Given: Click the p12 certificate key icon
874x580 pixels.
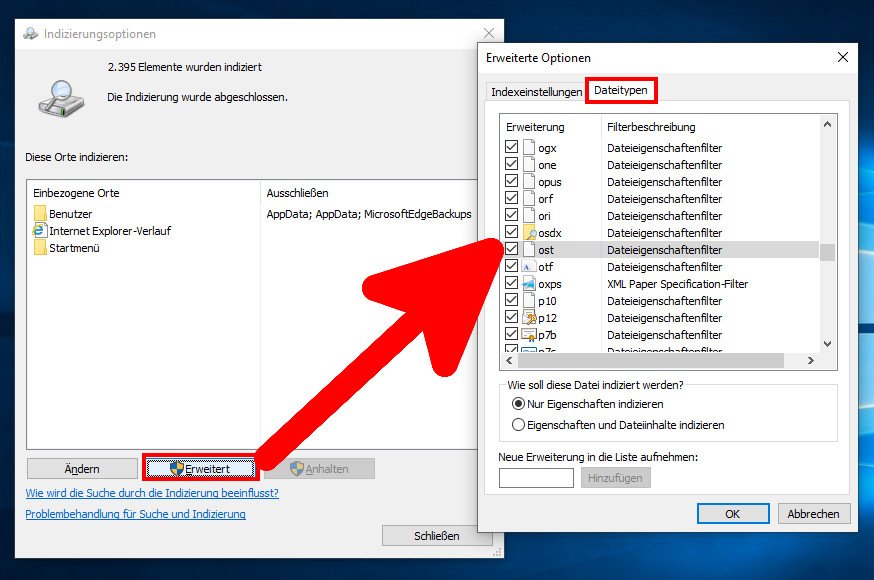Looking at the screenshot, I should [x=529, y=318].
